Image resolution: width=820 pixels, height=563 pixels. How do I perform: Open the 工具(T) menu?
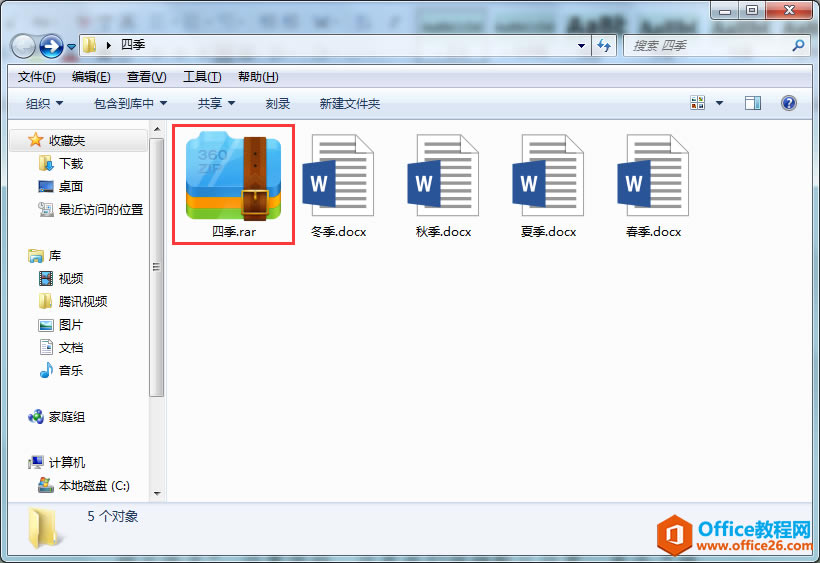coord(202,77)
